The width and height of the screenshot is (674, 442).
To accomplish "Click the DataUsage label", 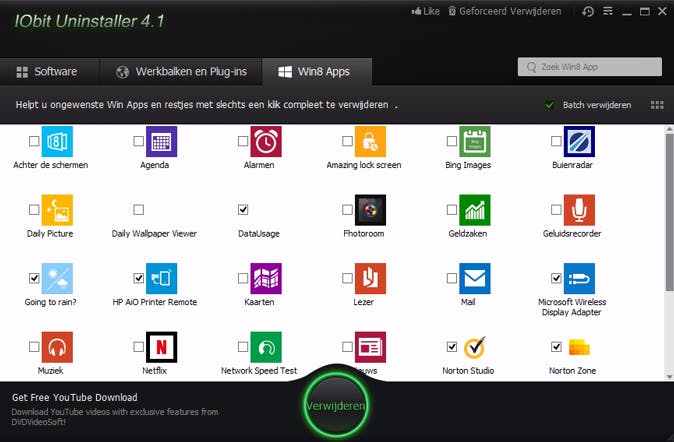I will 259,233.
